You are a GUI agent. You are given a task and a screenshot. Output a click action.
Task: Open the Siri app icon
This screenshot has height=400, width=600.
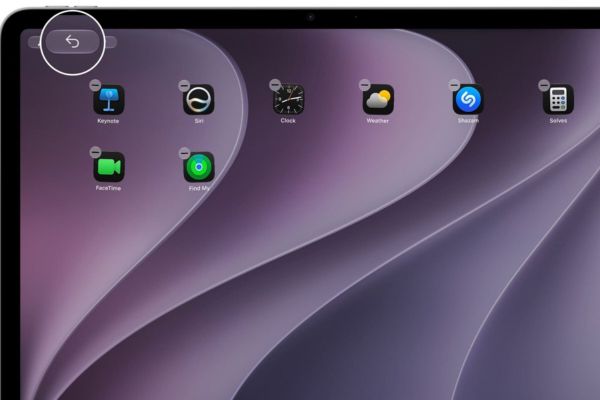[199, 100]
